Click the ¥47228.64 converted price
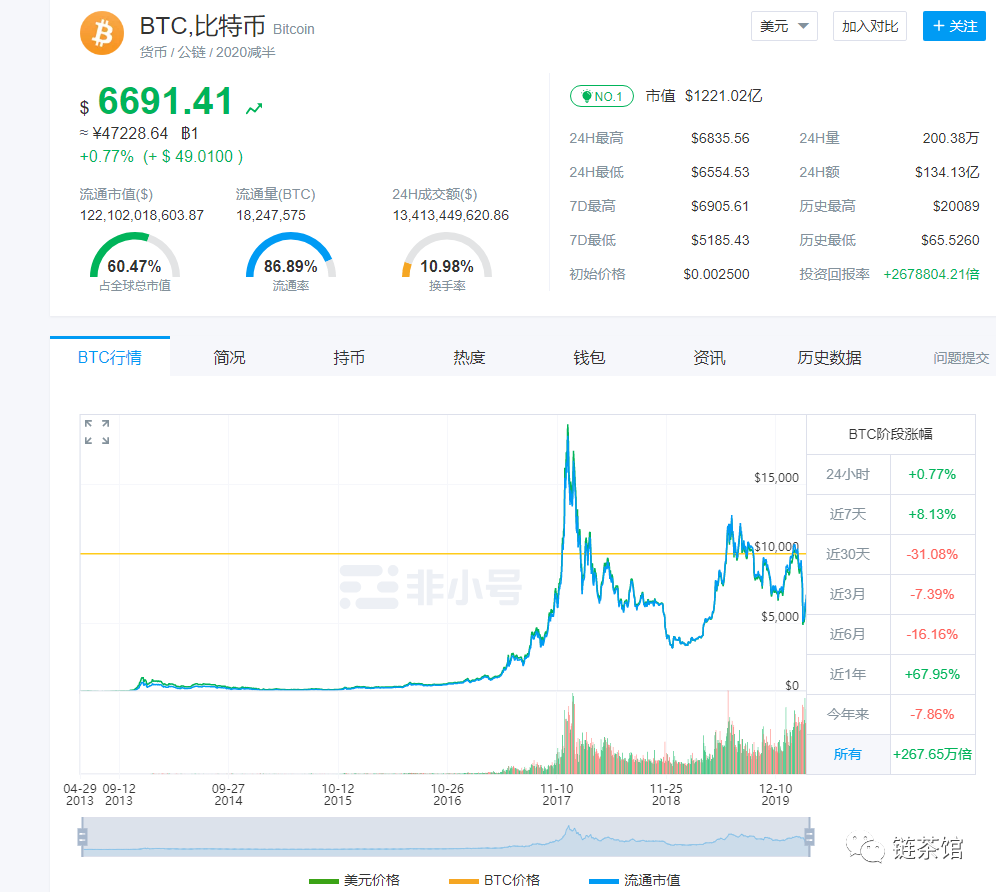 (x=130, y=133)
